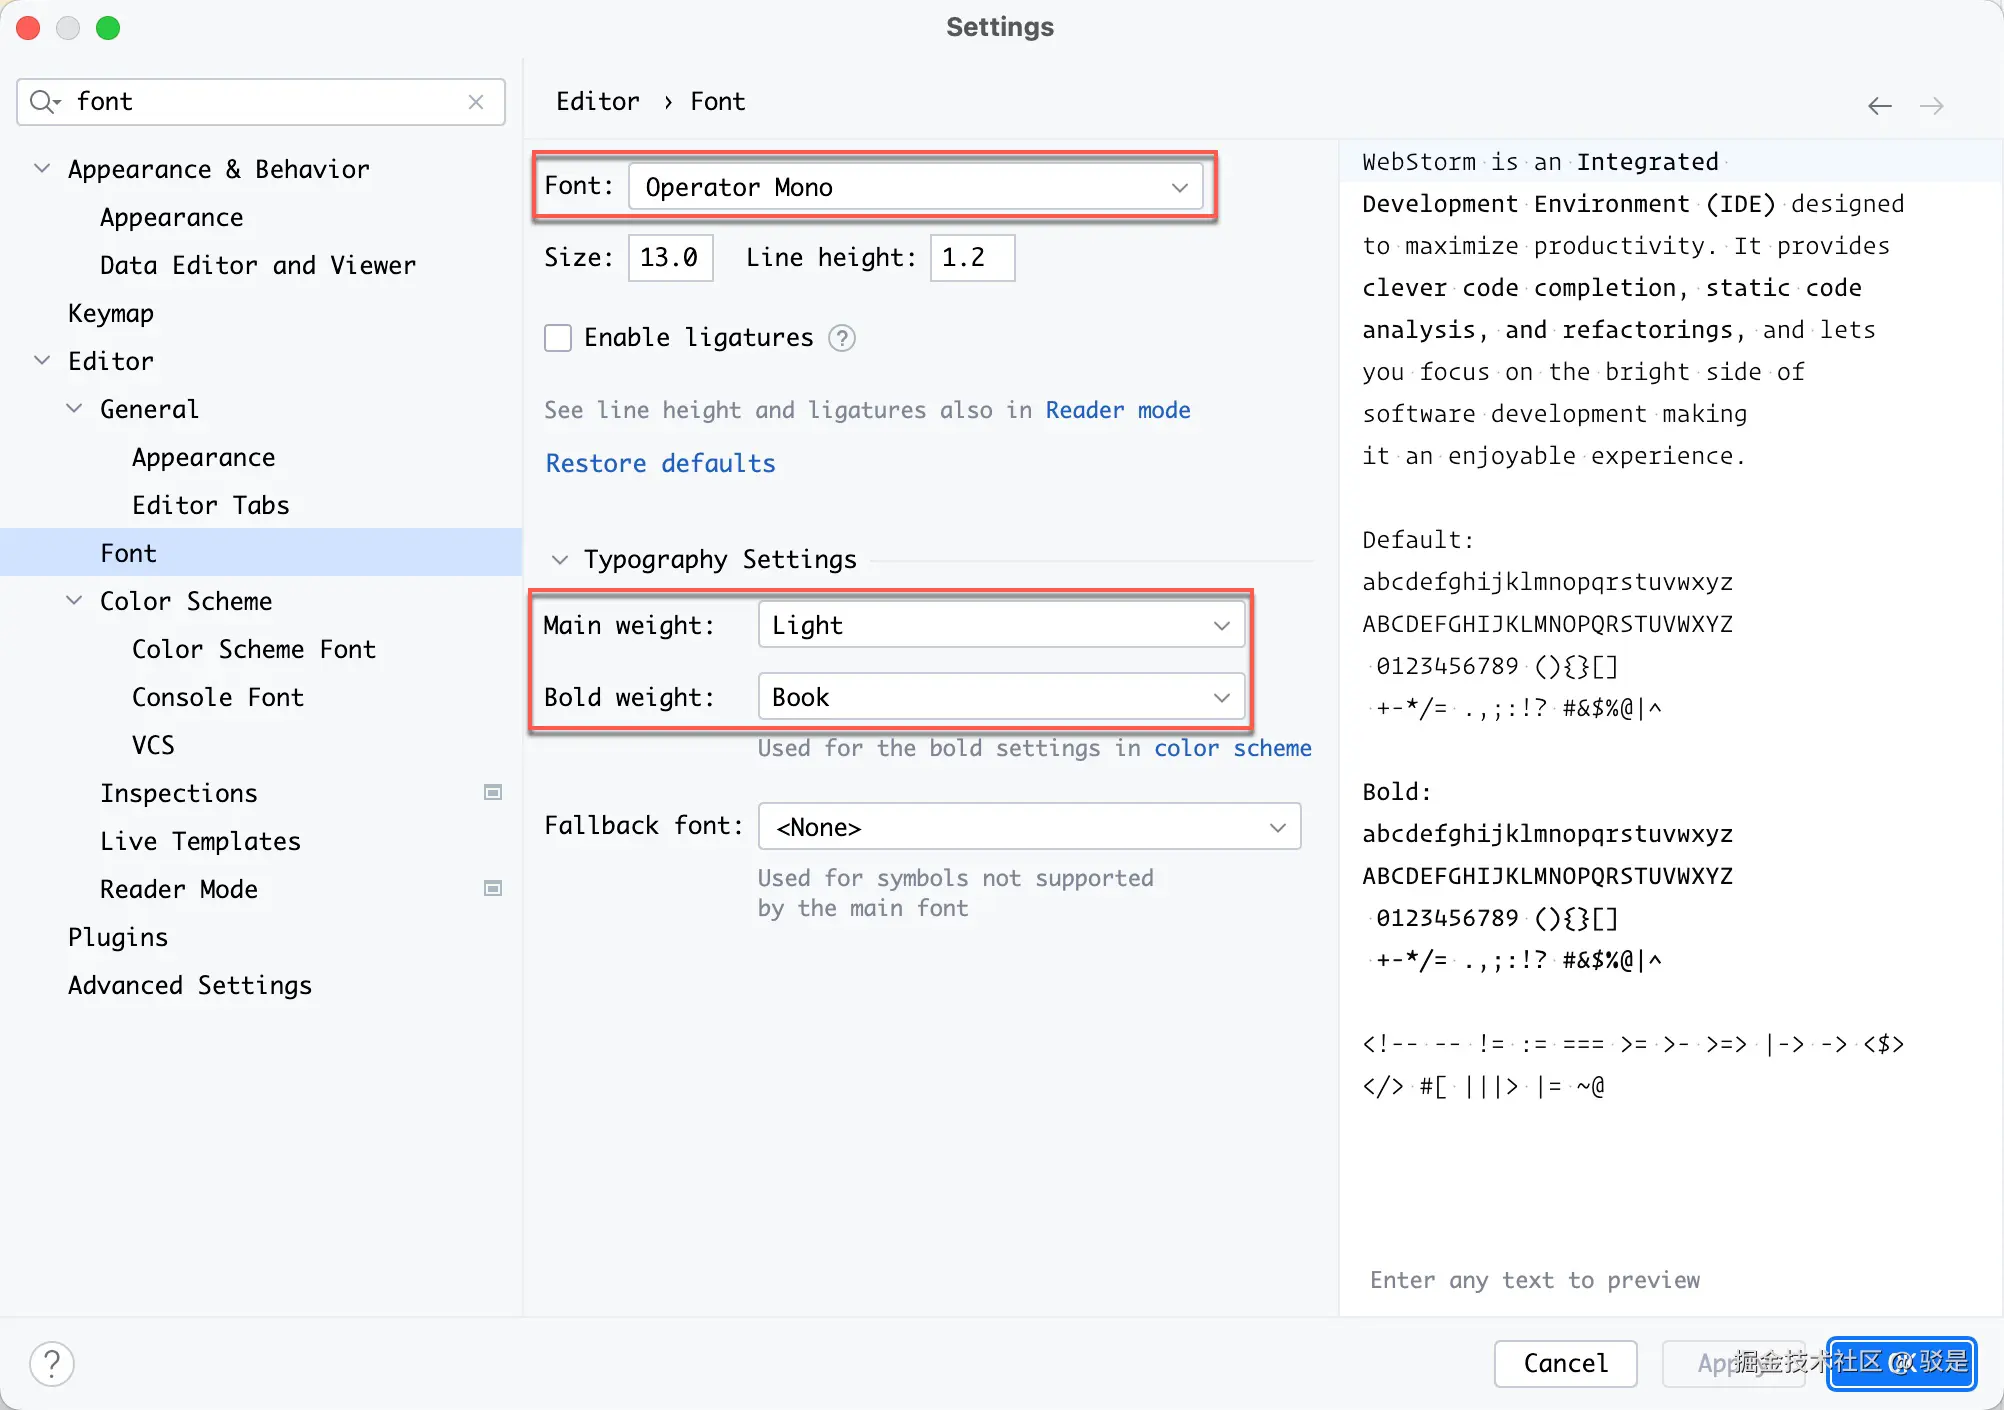Open the Main weight dropdown

(1001, 625)
